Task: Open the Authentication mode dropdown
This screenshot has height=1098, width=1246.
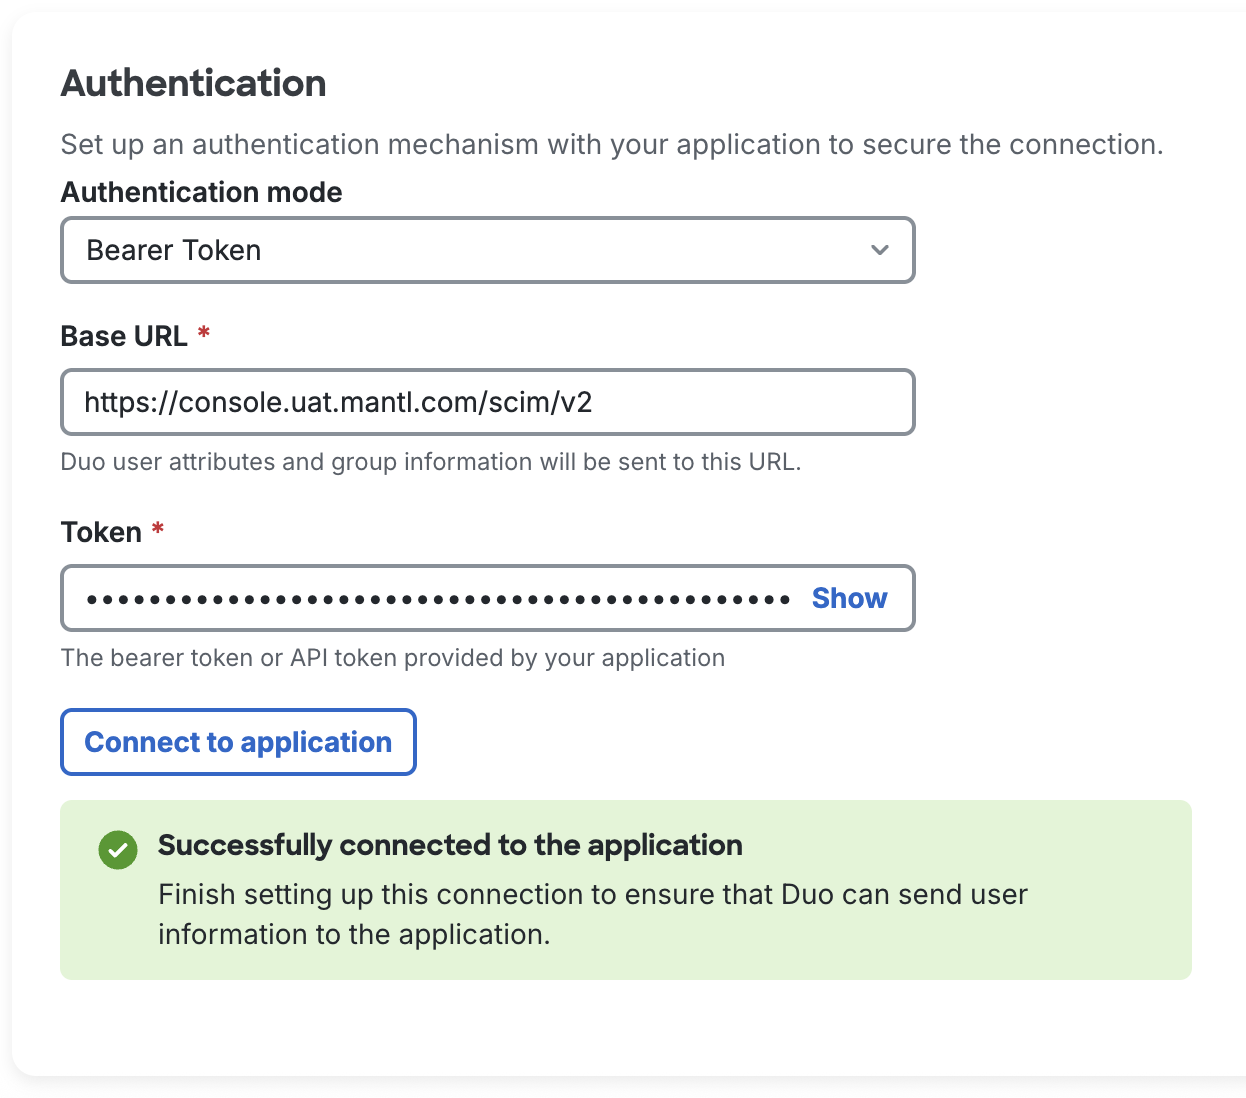Action: tap(487, 250)
